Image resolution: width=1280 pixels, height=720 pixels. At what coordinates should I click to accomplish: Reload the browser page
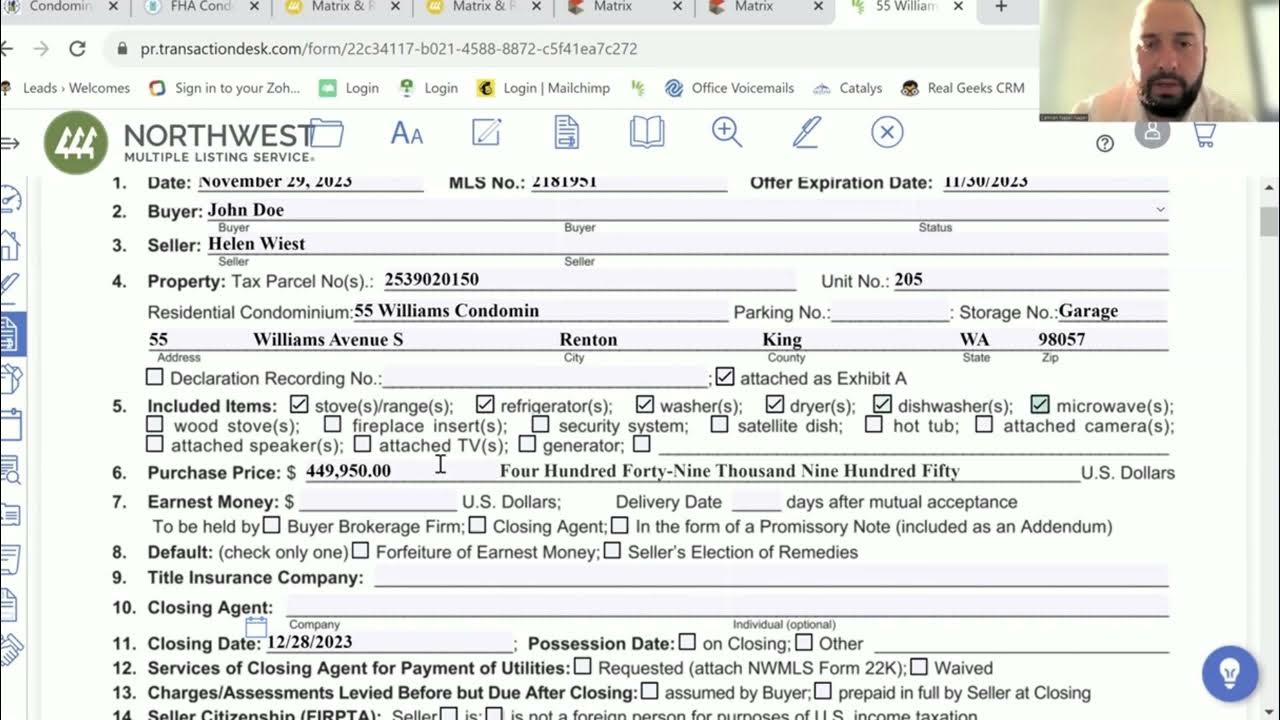[x=77, y=48]
